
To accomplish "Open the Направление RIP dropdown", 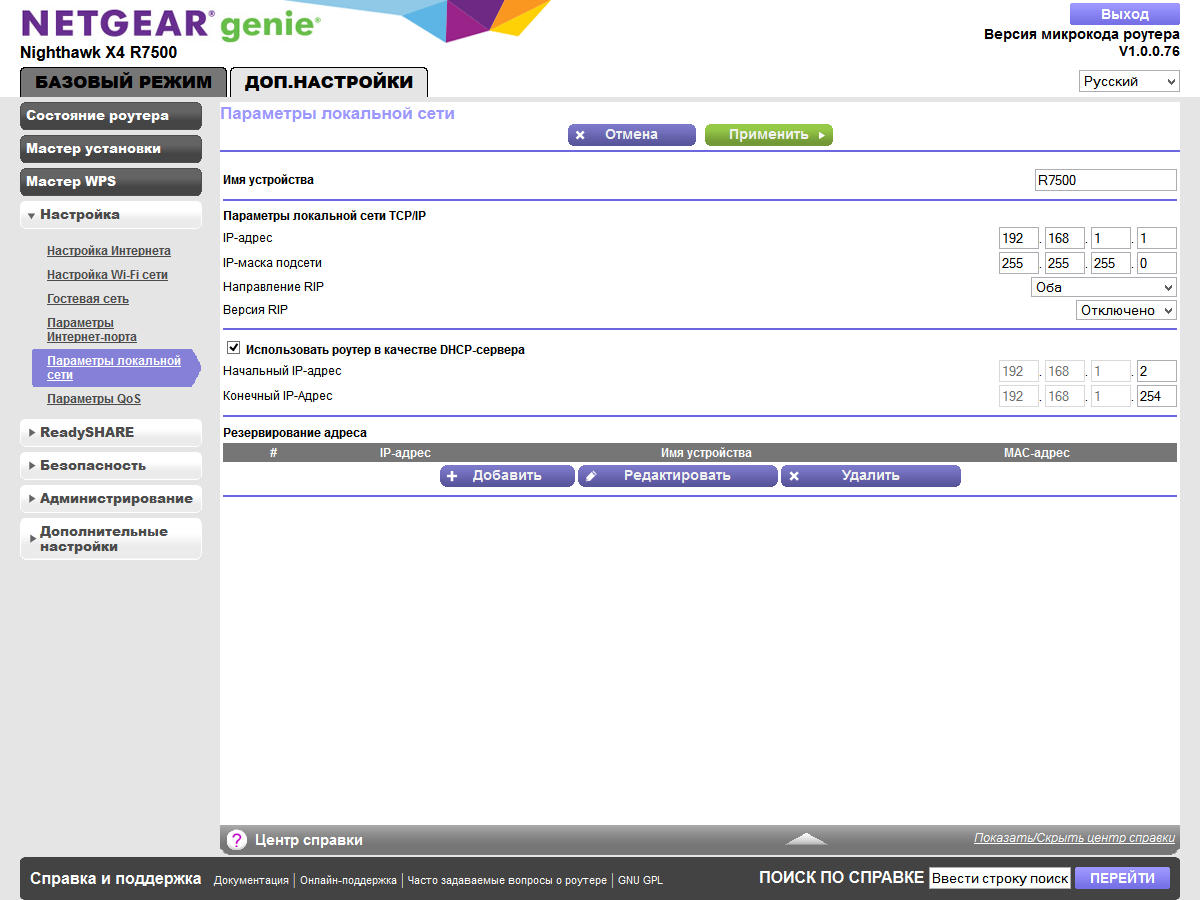I will point(1104,287).
